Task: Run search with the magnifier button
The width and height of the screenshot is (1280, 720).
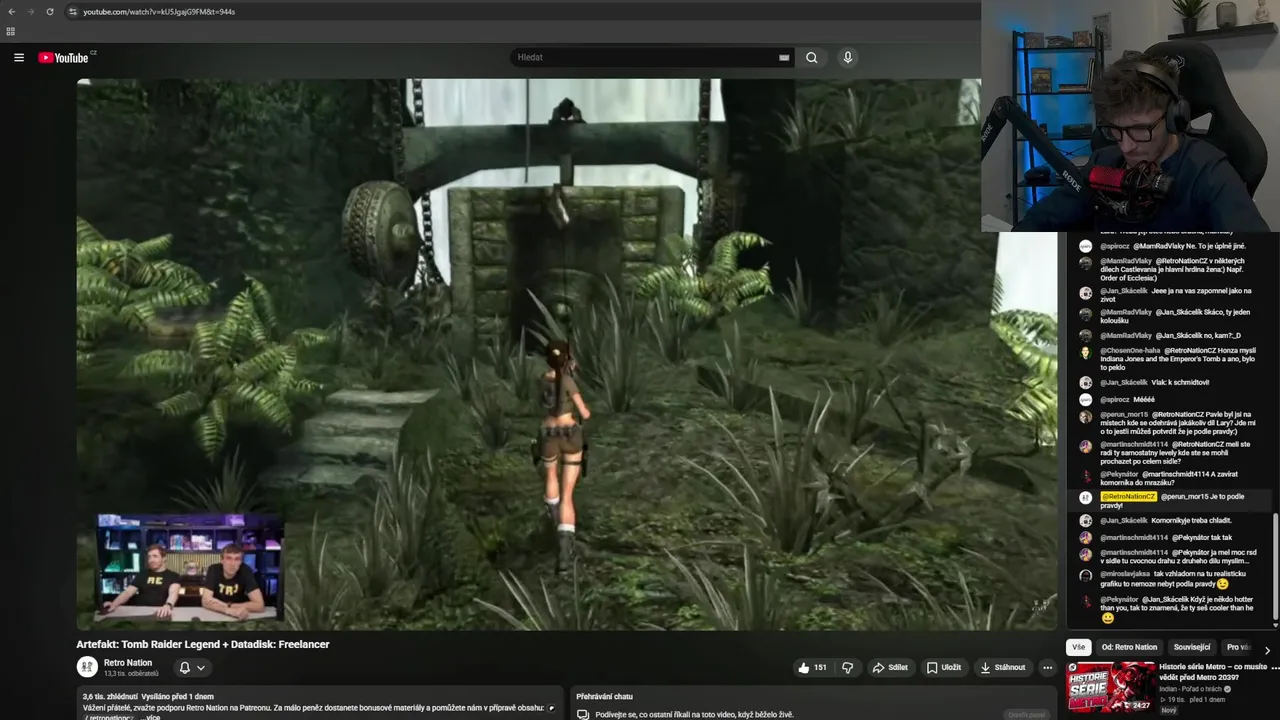Action: point(811,57)
